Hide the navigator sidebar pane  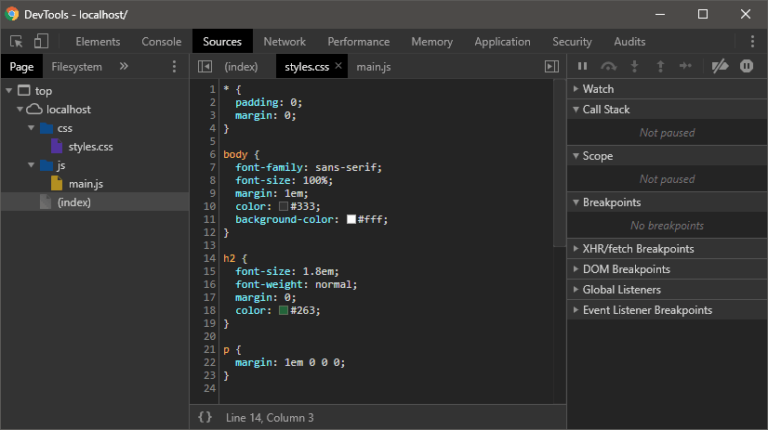pos(205,67)
